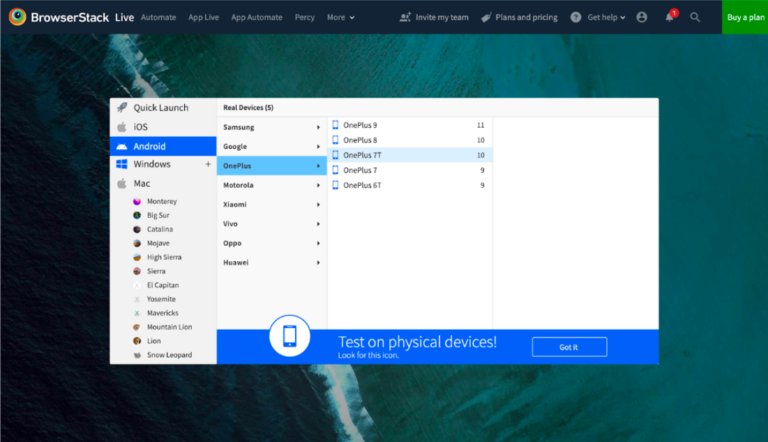Click the Real Devices (5) header
Viewport: 768px width, 442px height.
(248, 107)
